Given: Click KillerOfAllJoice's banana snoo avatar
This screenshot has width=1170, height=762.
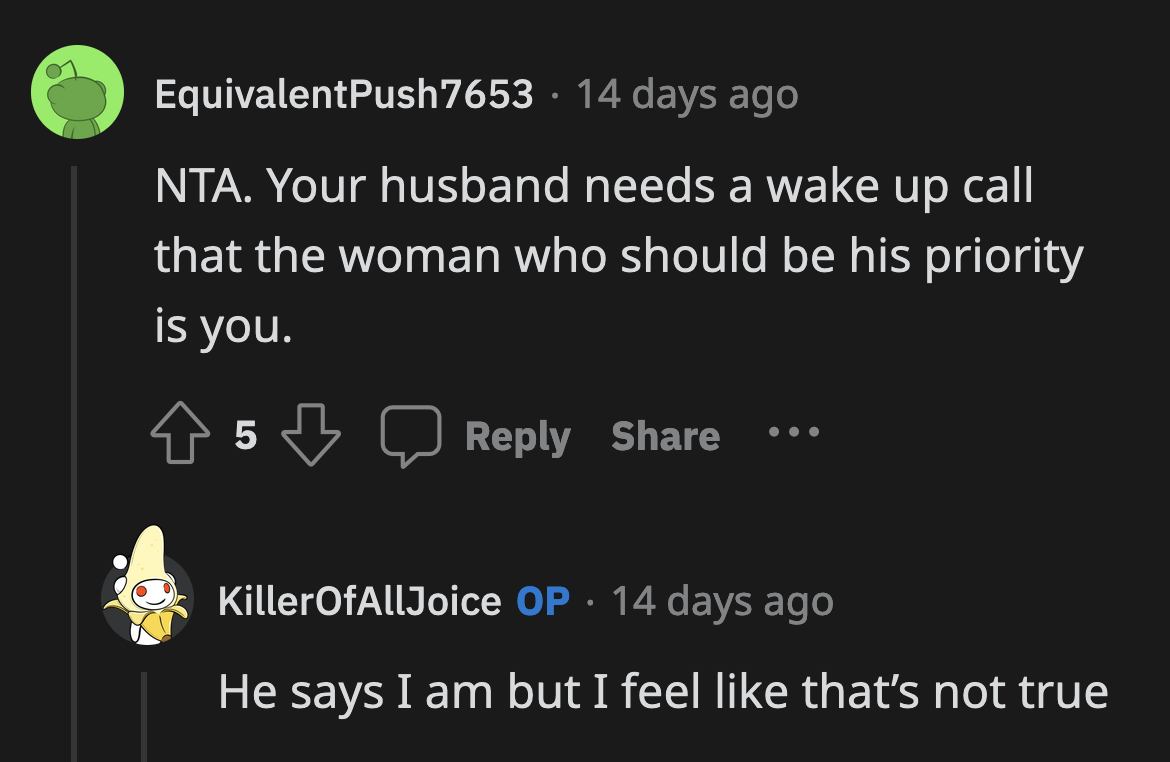Looking at the screenshot, I should pyautogui.click(x=150, y=601).
